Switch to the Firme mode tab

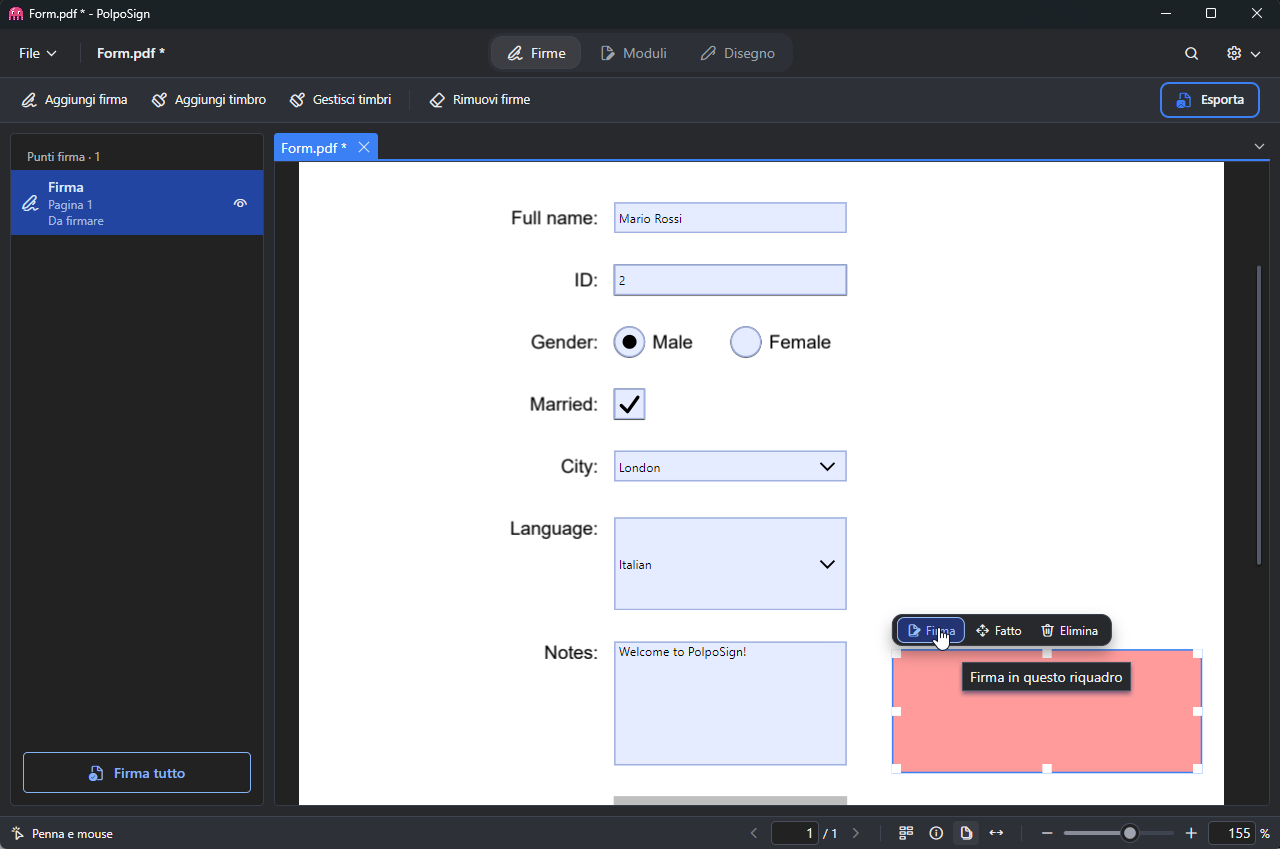pyautogui.click(x=536, y=54)
